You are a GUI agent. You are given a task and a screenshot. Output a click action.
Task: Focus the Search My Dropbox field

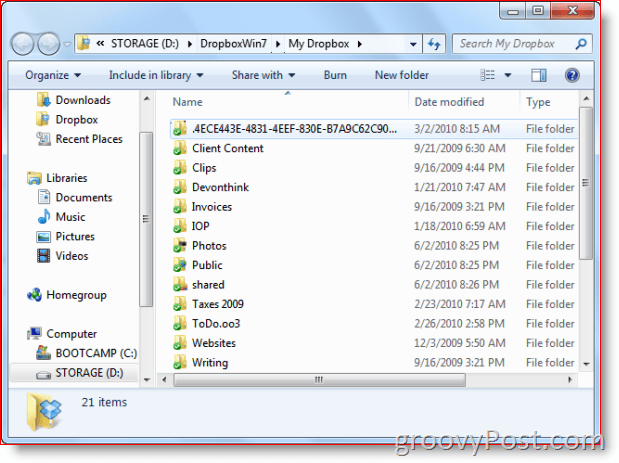(x=522, y=44)
